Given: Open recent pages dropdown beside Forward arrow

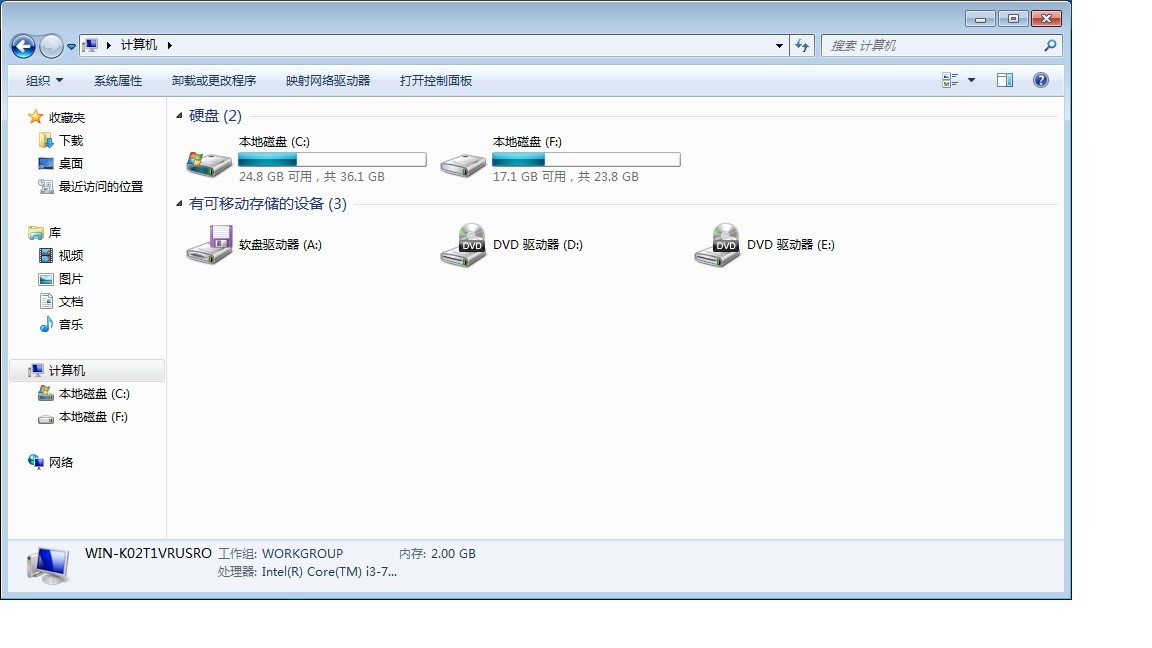Looking at the screenshot, I should click(x=71, y=46).
